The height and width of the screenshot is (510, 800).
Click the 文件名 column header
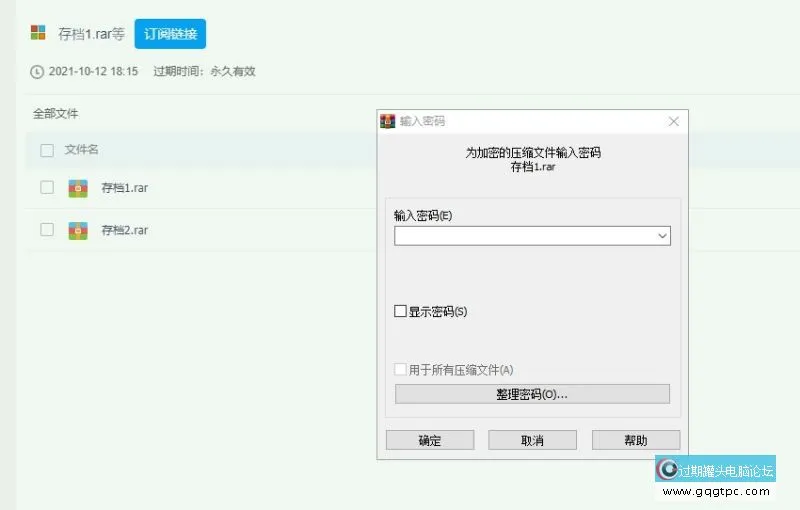(x=81, y=149)
